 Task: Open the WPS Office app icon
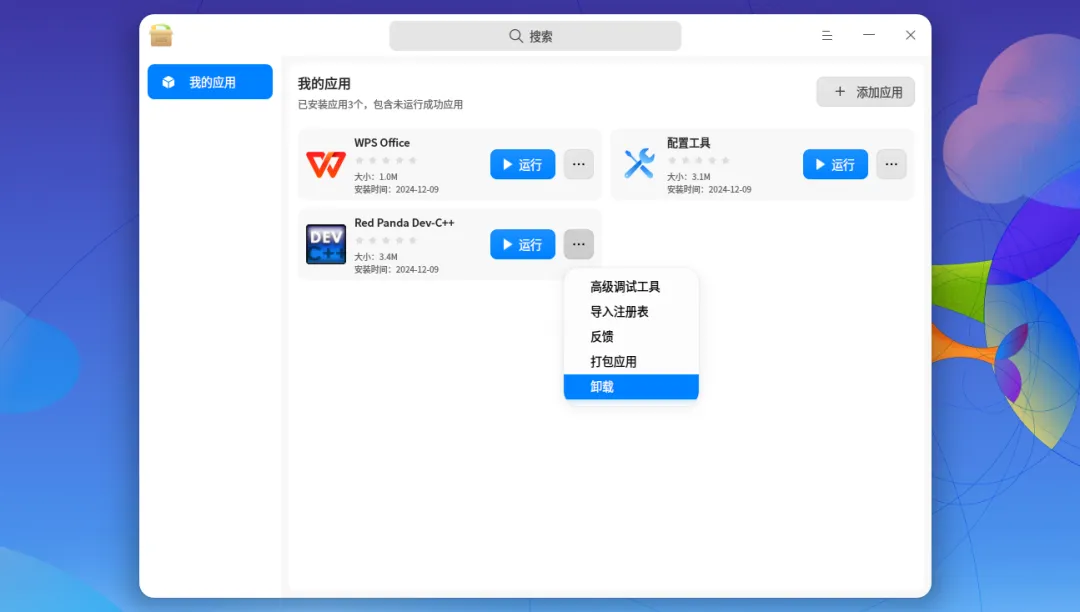(x=326, y=165)
